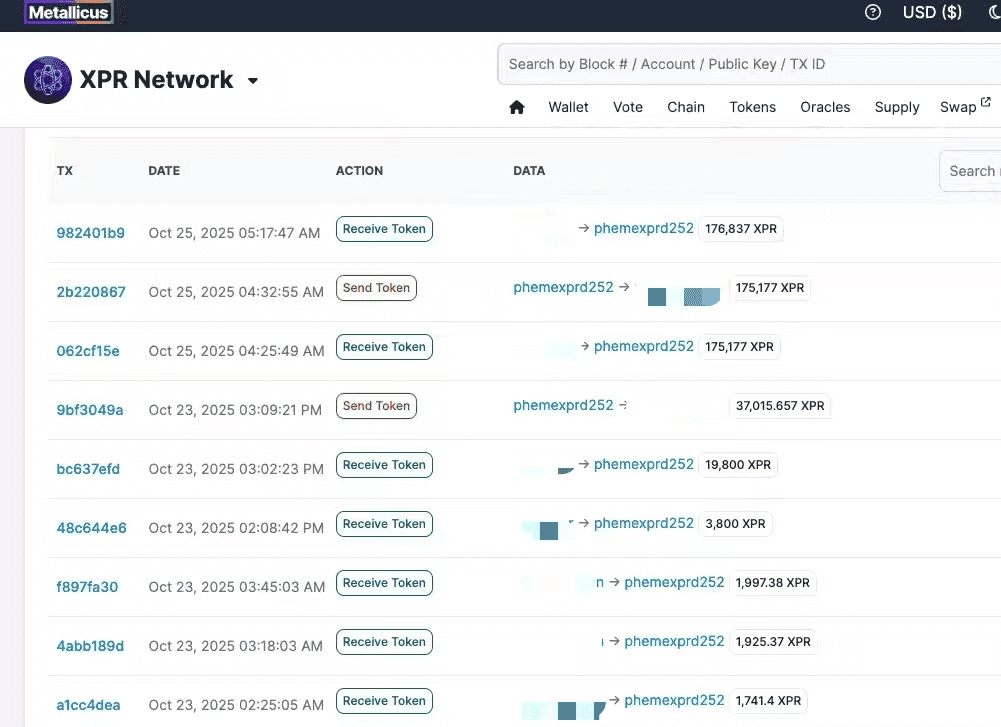Open phemexprd252 account in first row
Image resolution: width=1001 pixels, height=727 pixels.
pyautogui.click(x=643, y=228)
